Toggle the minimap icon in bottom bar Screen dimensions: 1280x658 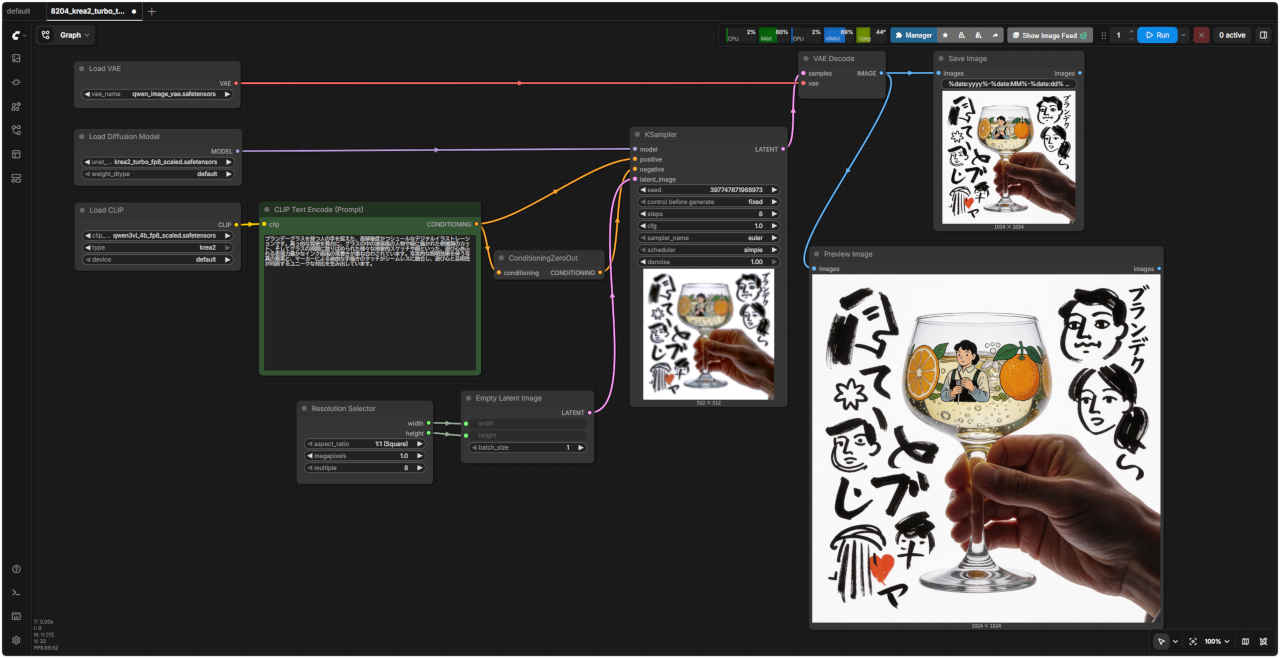[1245, 641]
